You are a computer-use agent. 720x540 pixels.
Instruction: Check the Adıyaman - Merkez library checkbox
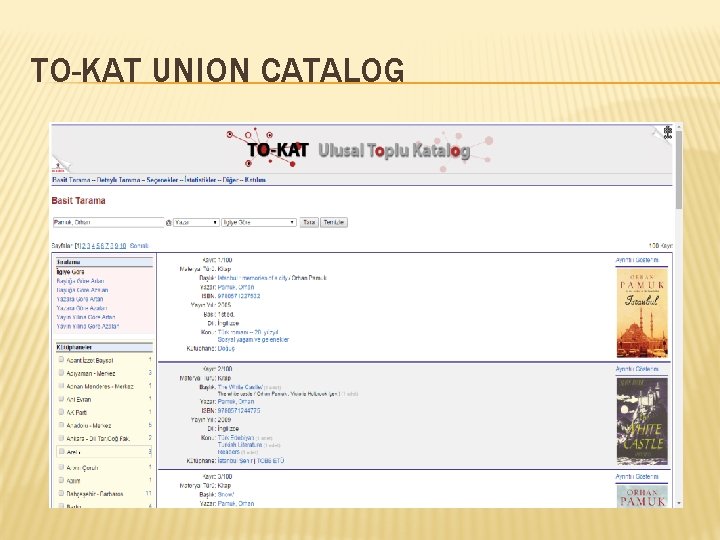pyautogui.click(x=61, y=373)
